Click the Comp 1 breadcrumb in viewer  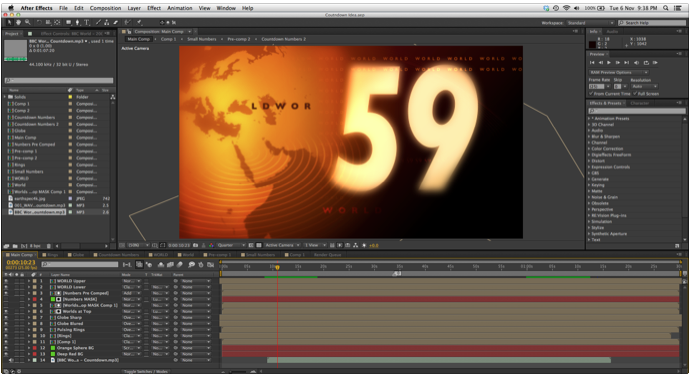point(168,39)
